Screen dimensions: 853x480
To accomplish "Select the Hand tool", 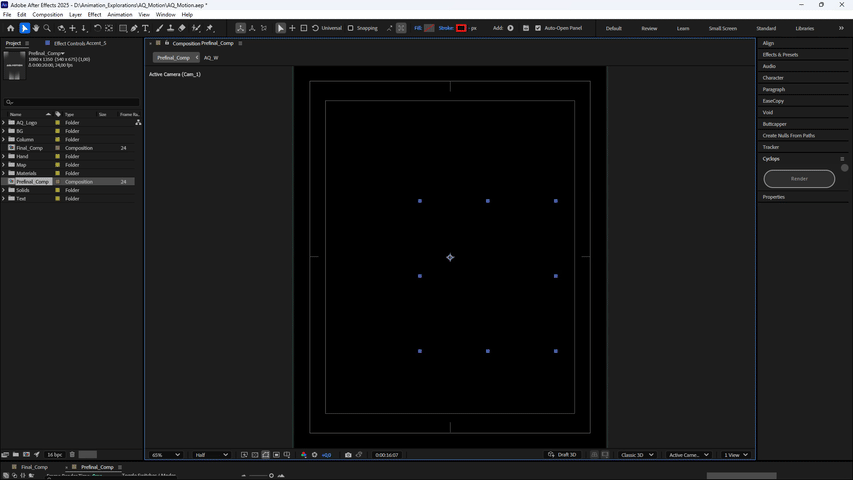I will [x=36, y=28].
